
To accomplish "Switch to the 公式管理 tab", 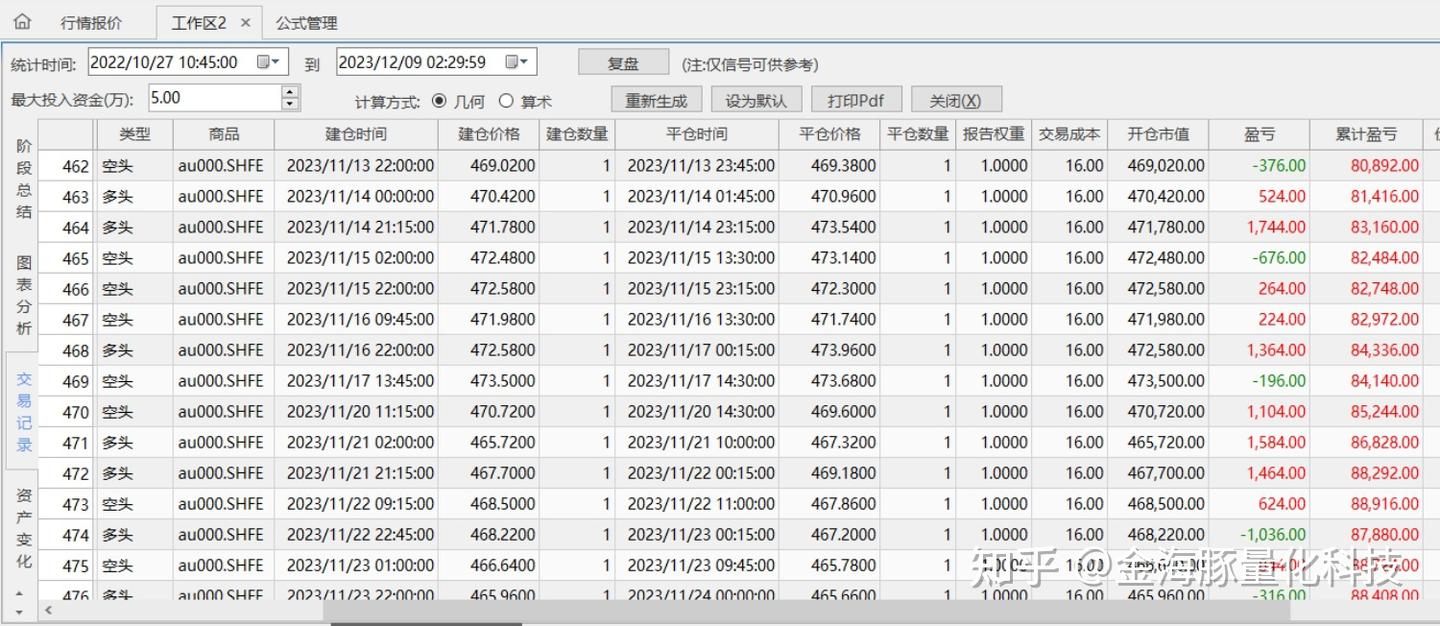I will [x=306, y=21].
